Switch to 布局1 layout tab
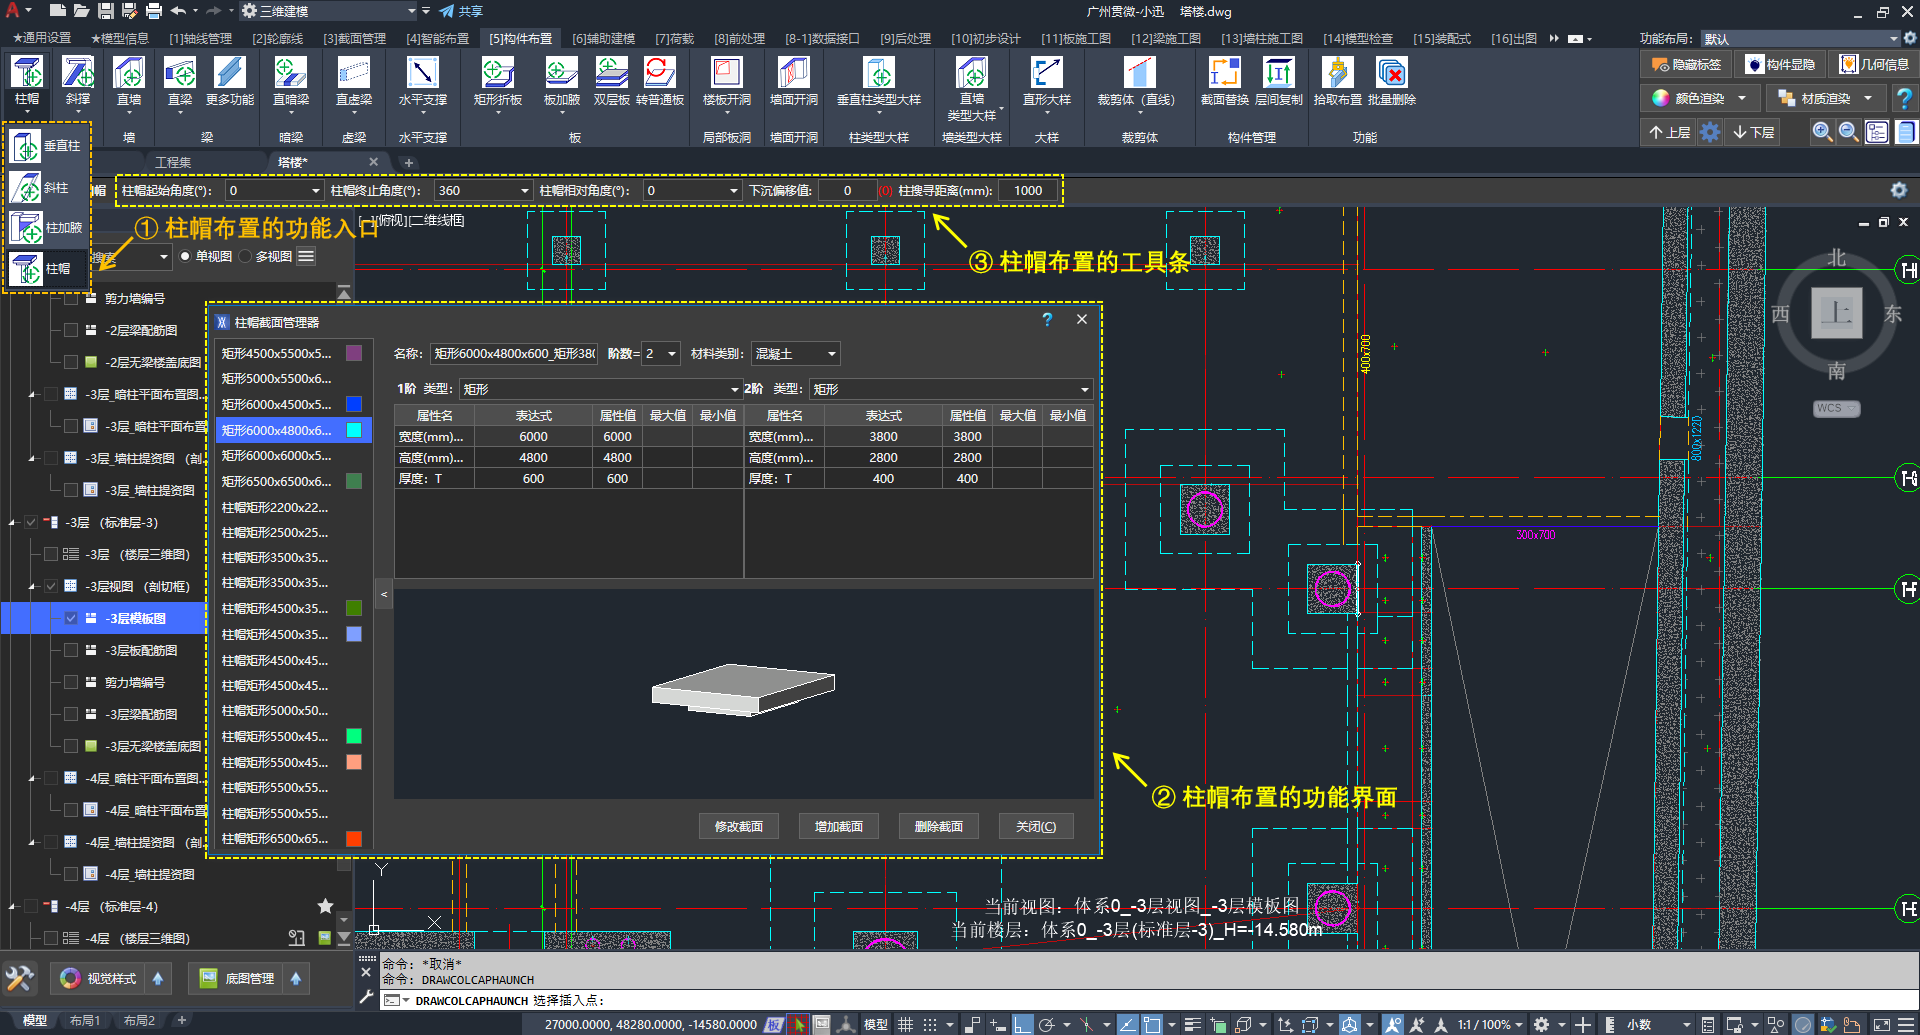The width and height of the screenshot is (1920, 1035). point(85,1021)
